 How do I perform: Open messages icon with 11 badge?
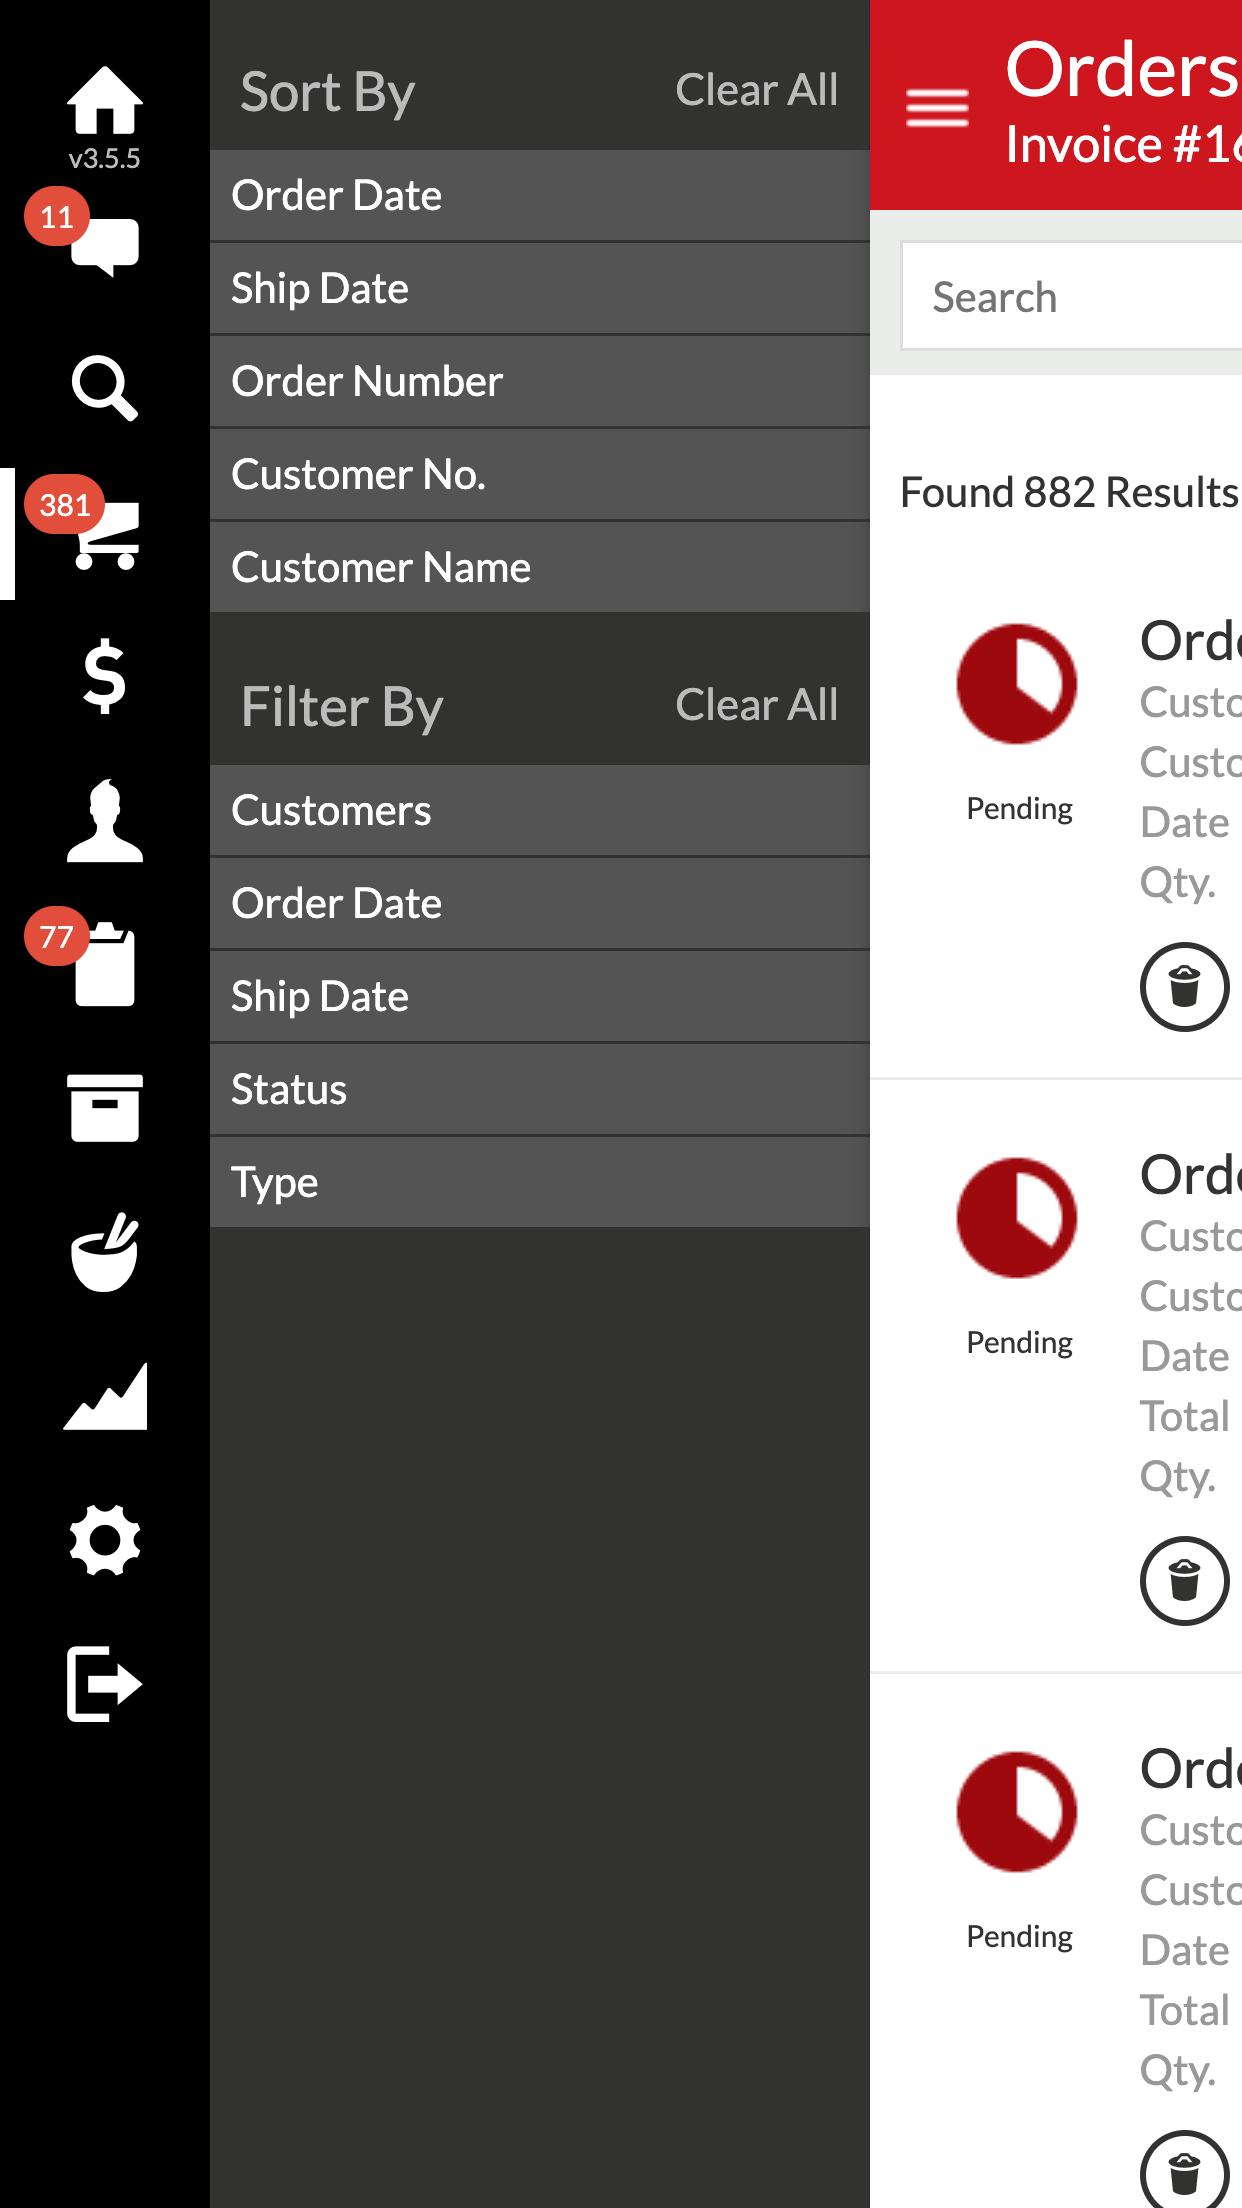104,246
